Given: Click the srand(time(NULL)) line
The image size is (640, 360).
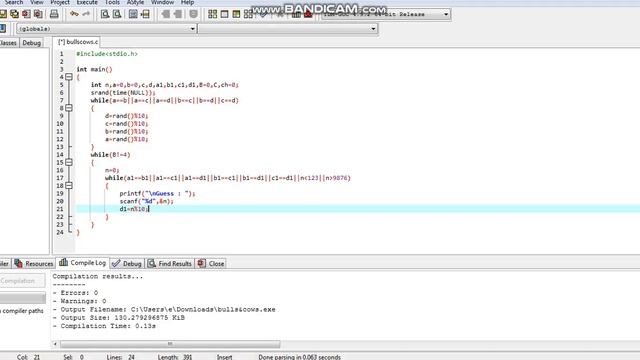Looking at the screenshot, I should [x=123, y=93].
